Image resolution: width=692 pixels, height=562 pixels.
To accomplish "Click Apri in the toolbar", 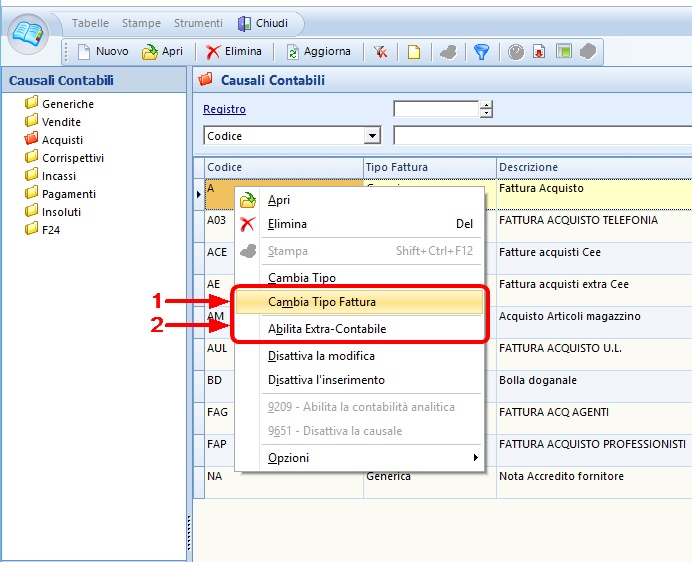I will [163, 52].
